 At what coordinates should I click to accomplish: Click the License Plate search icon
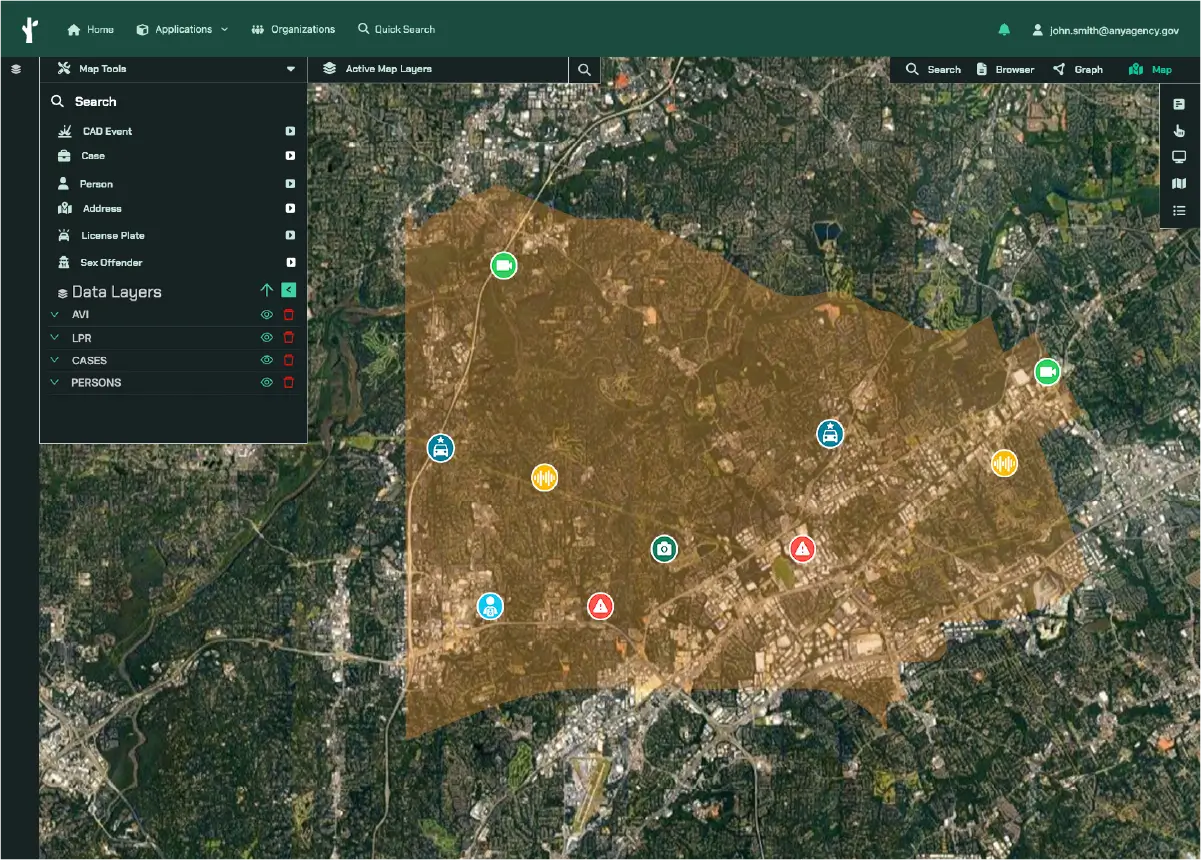click(x=62, y=235)
